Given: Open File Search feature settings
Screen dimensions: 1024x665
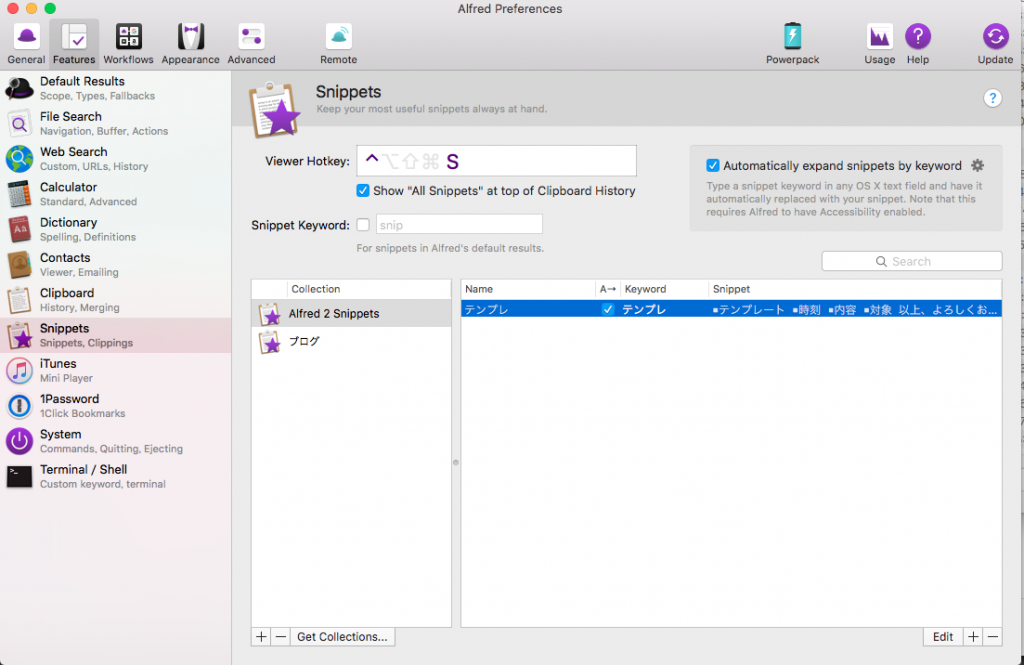Looking at the screenshot, I should coord(116,123).
